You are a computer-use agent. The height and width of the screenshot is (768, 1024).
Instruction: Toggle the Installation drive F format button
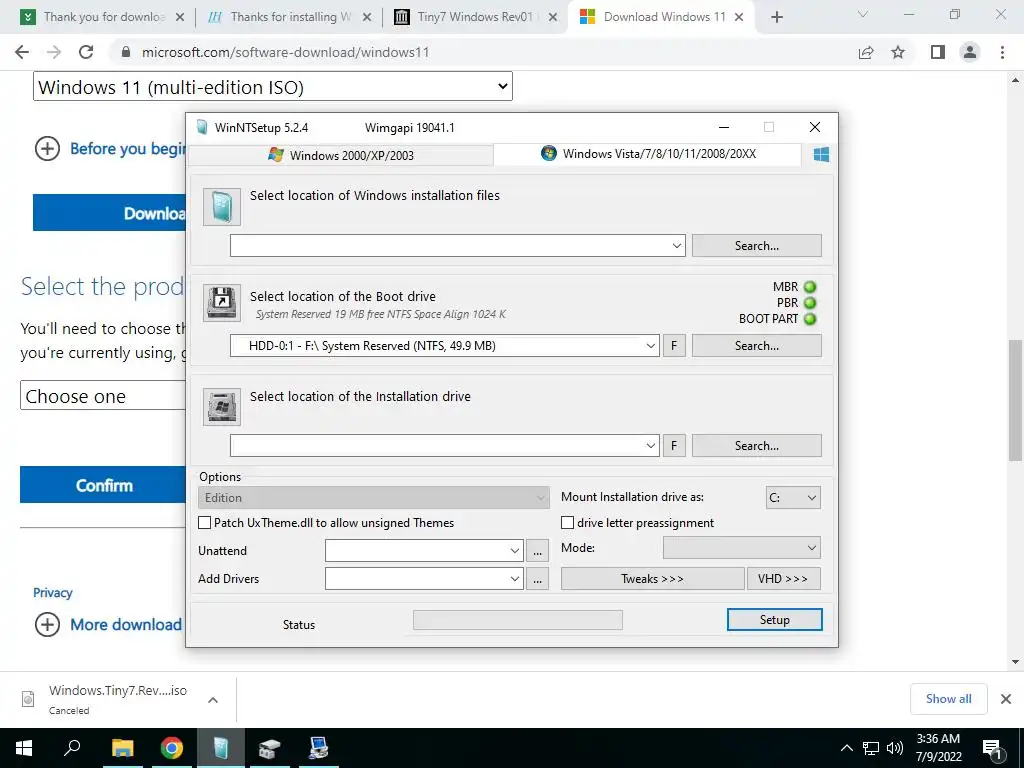674,445
